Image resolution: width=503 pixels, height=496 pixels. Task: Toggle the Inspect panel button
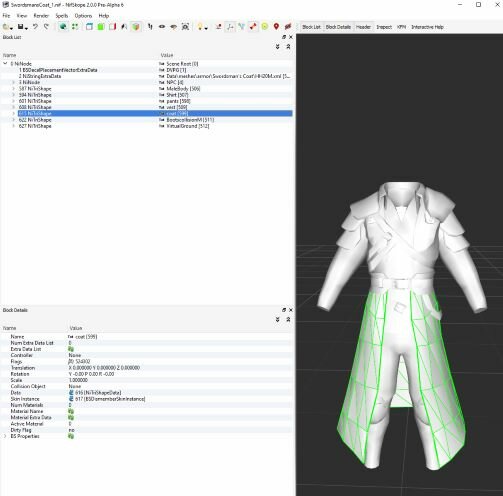point(384,27)
